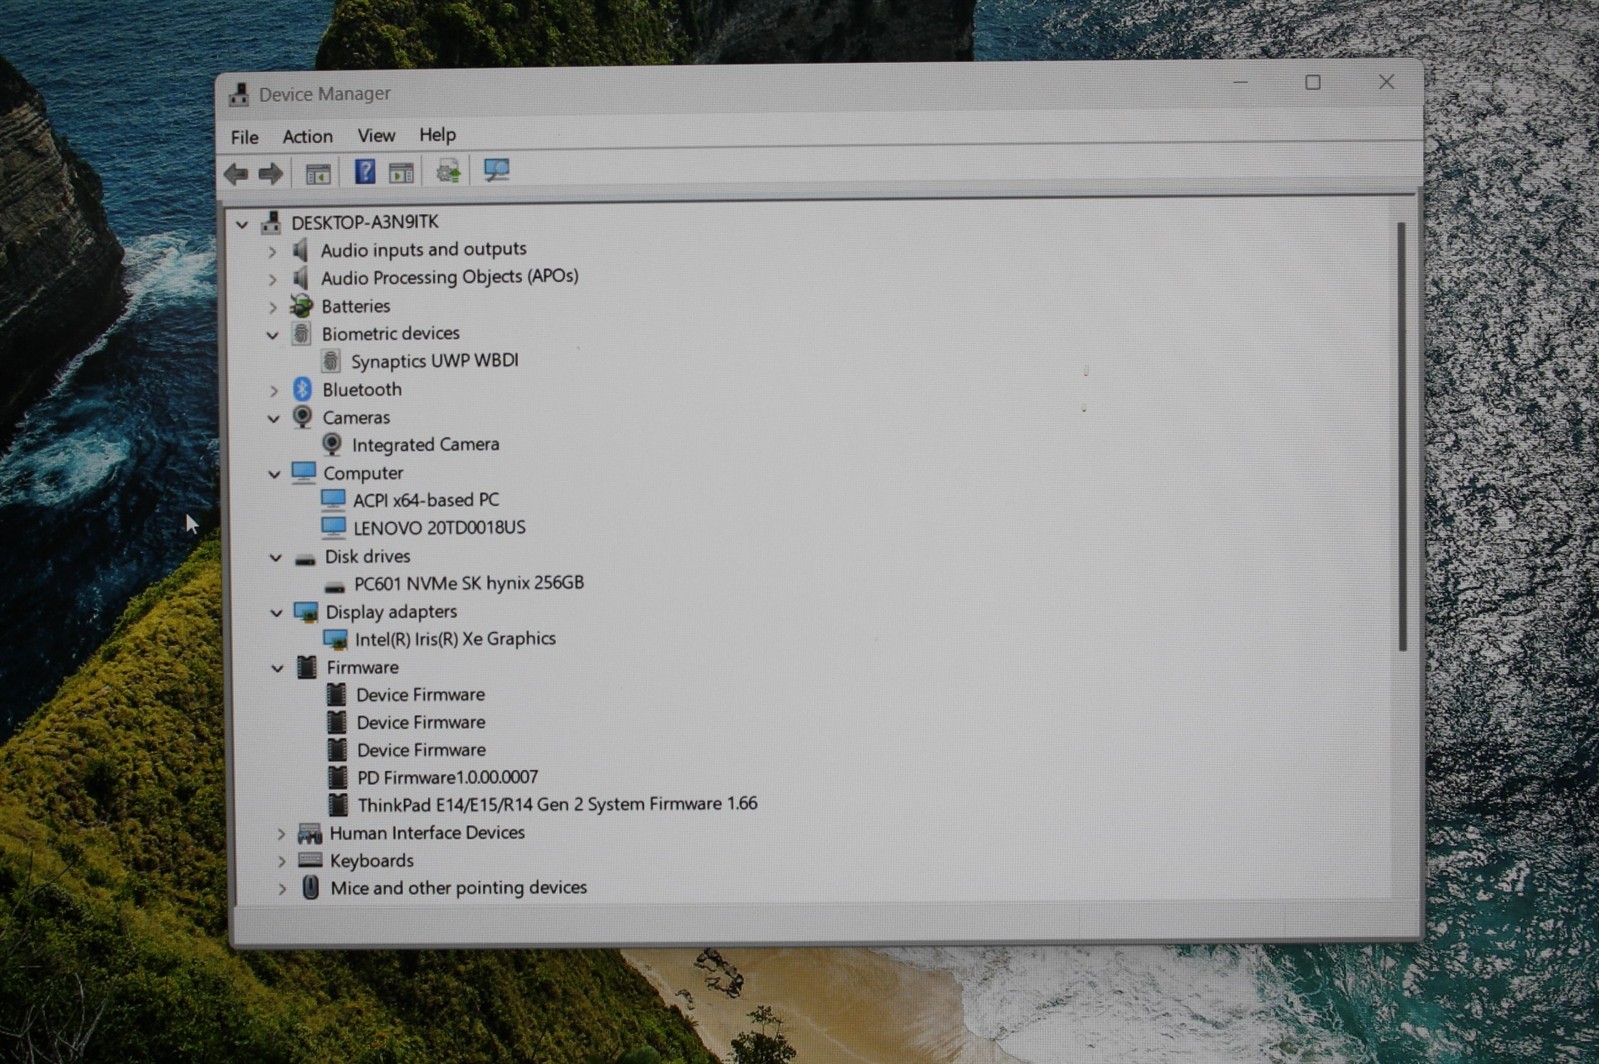Click the Integrated Camera device icon
This screenshot has width=1599, height=1064.
[332, 444]
